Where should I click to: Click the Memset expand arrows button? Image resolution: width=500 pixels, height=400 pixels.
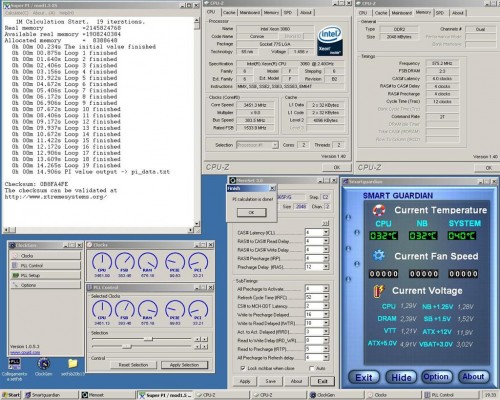326,223
